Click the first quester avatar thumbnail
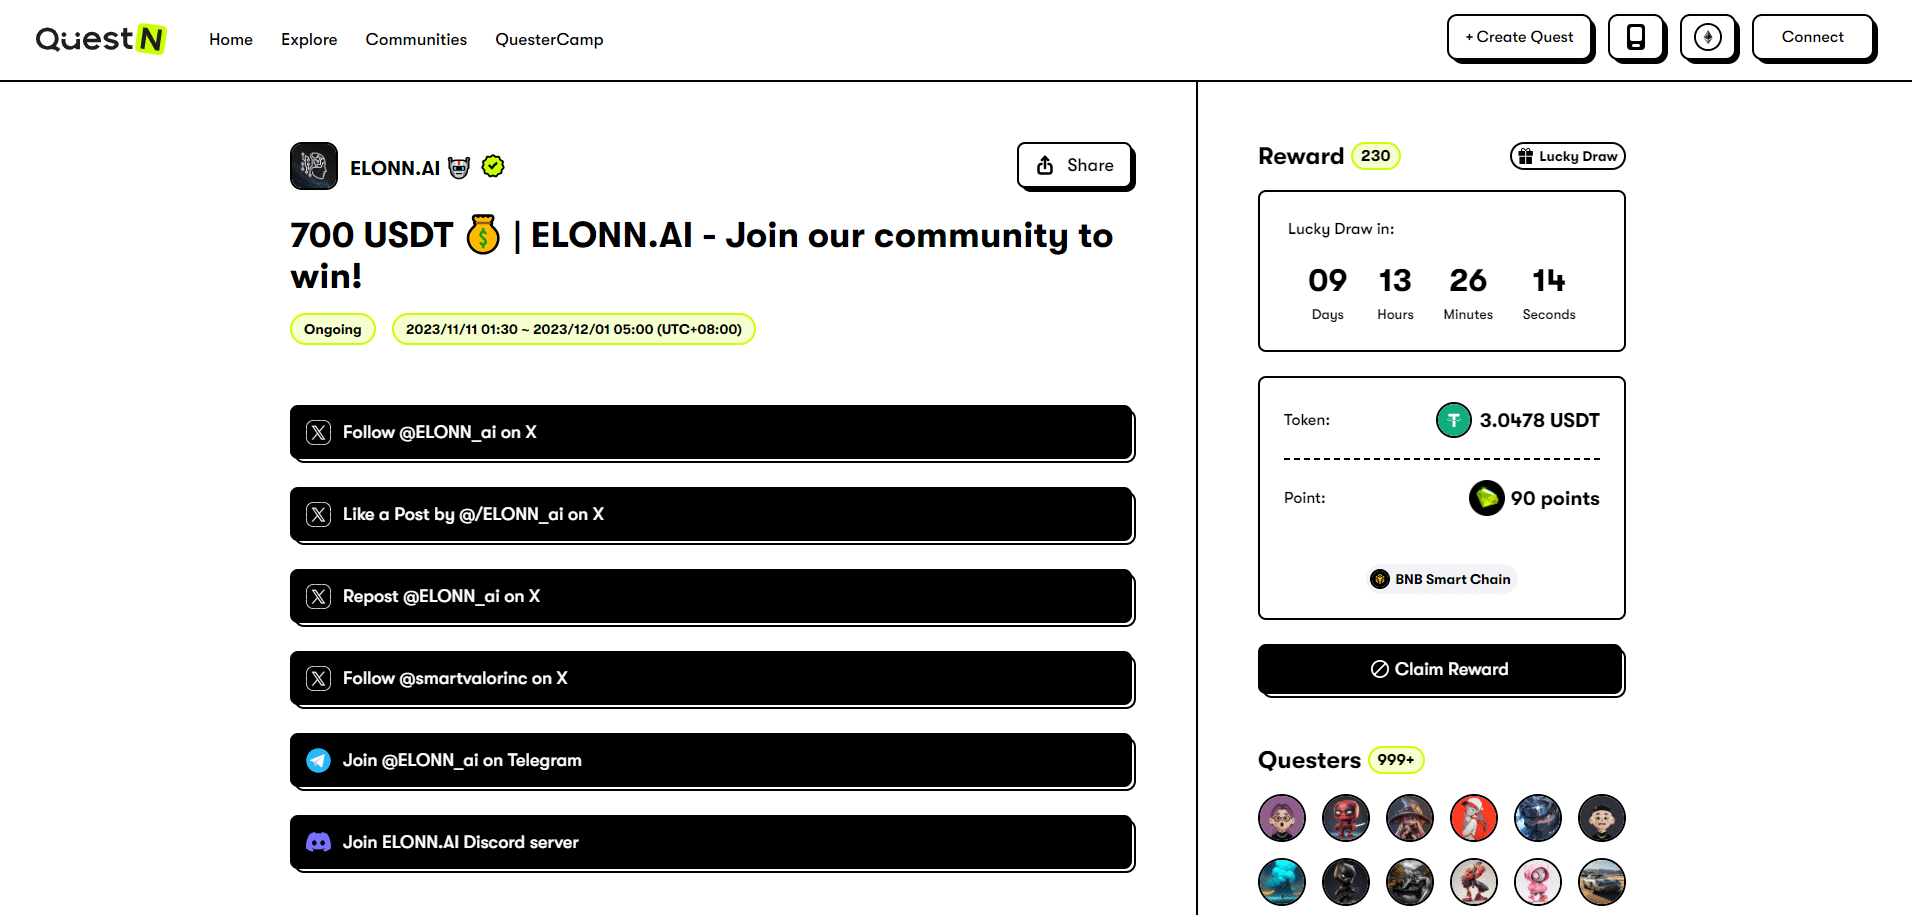 [1282, 818]
